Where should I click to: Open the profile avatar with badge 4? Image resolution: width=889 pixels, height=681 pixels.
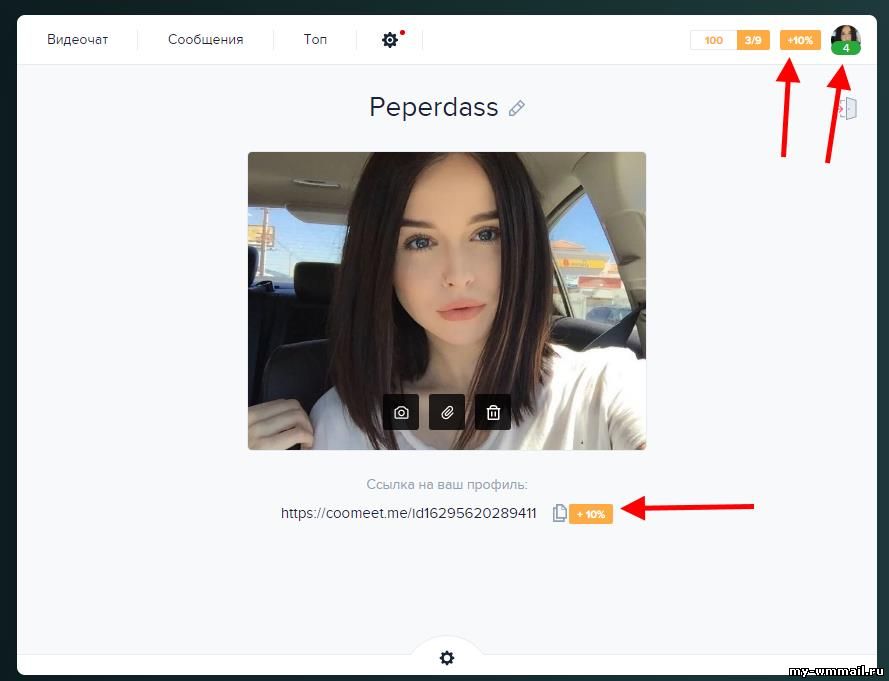click(845, 40)
